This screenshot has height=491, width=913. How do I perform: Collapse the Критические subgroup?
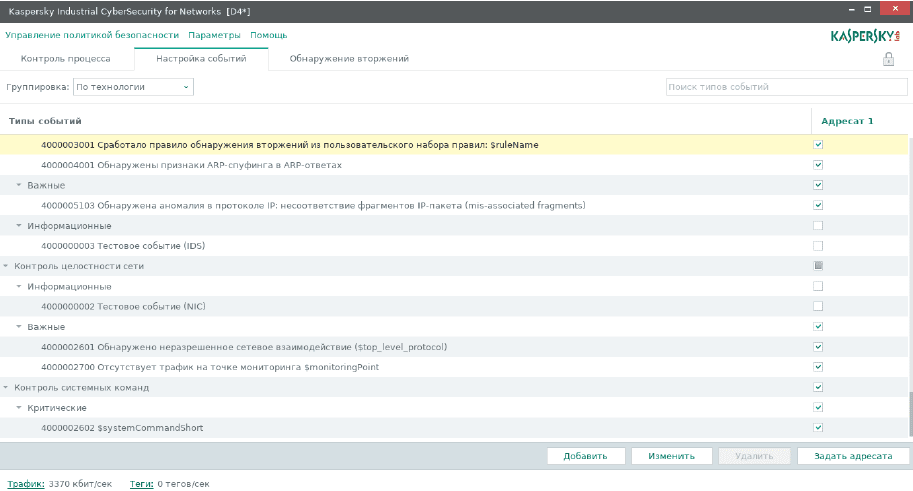click(19, 408)
